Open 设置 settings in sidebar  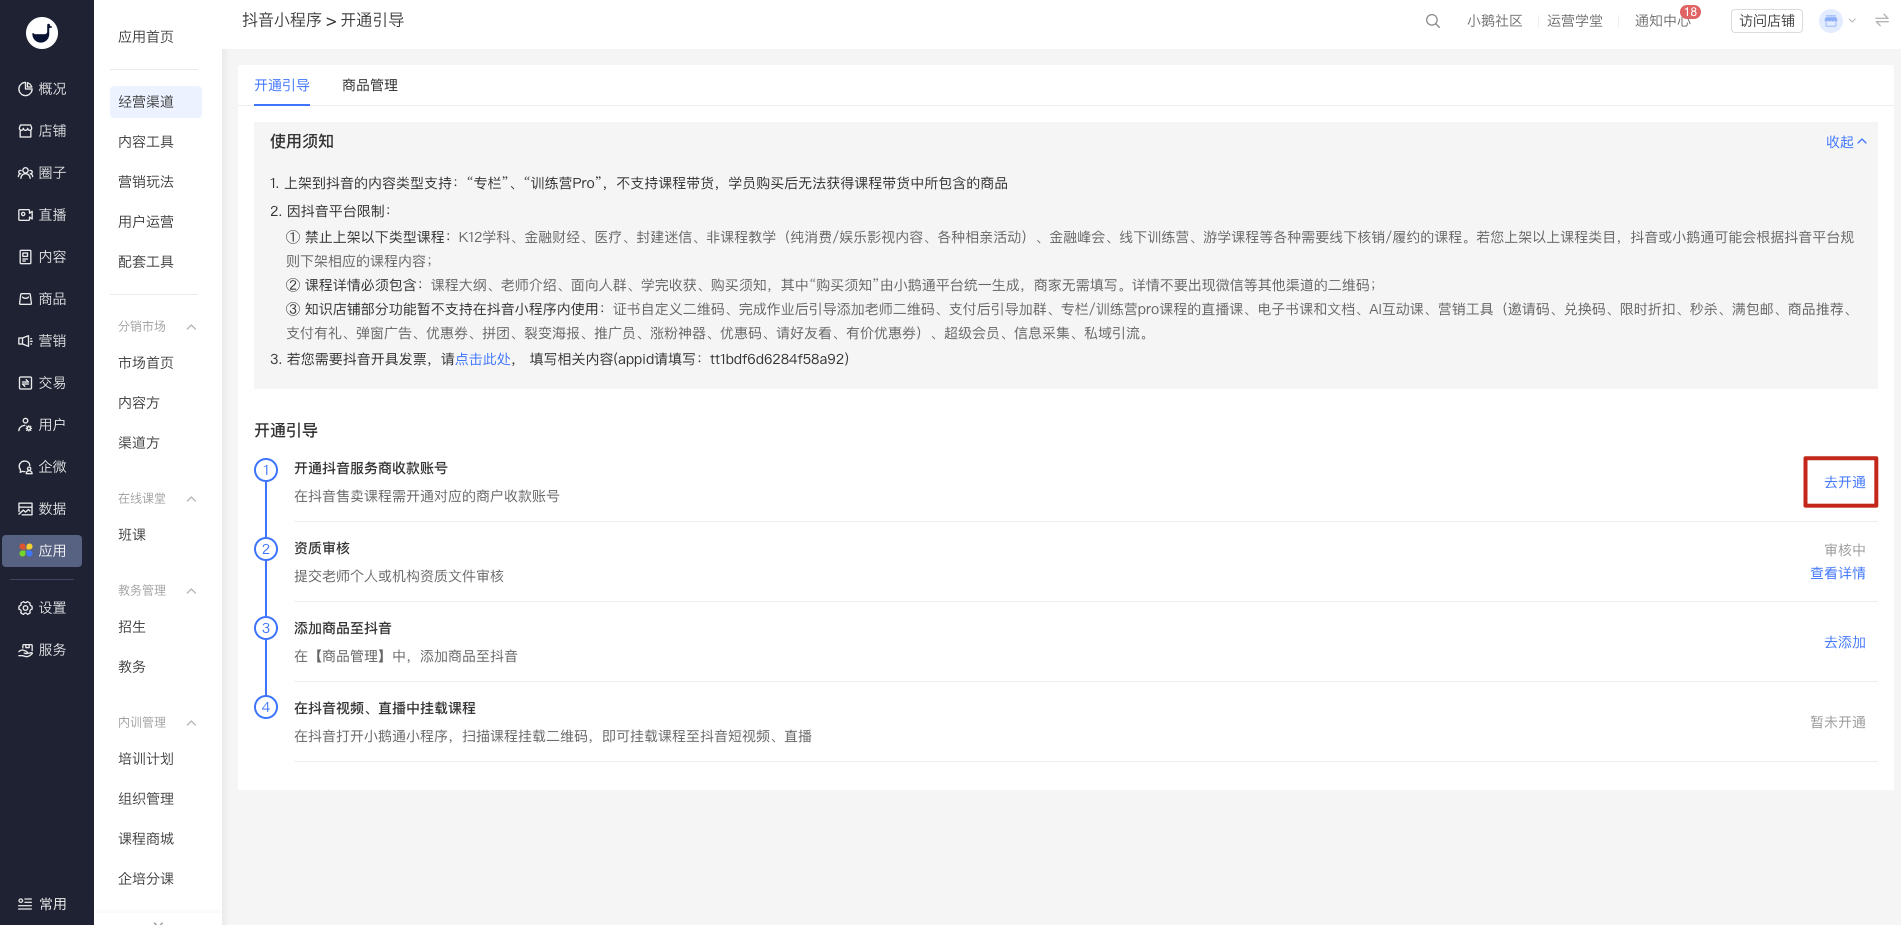[x=42, y=608]
